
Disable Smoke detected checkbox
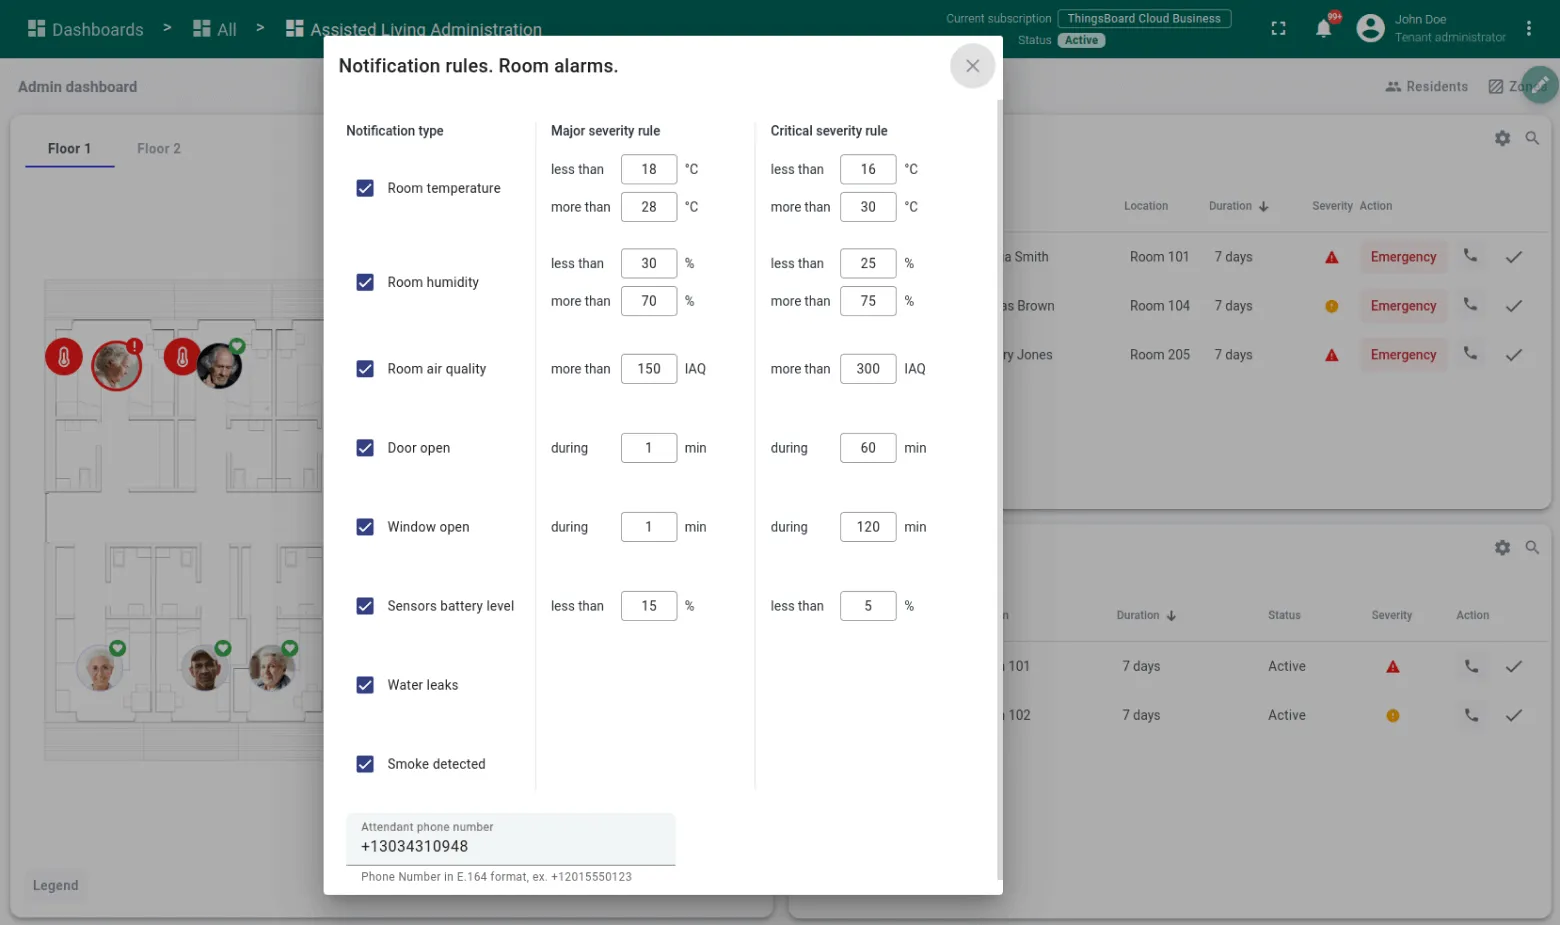(x=365, y=764)
